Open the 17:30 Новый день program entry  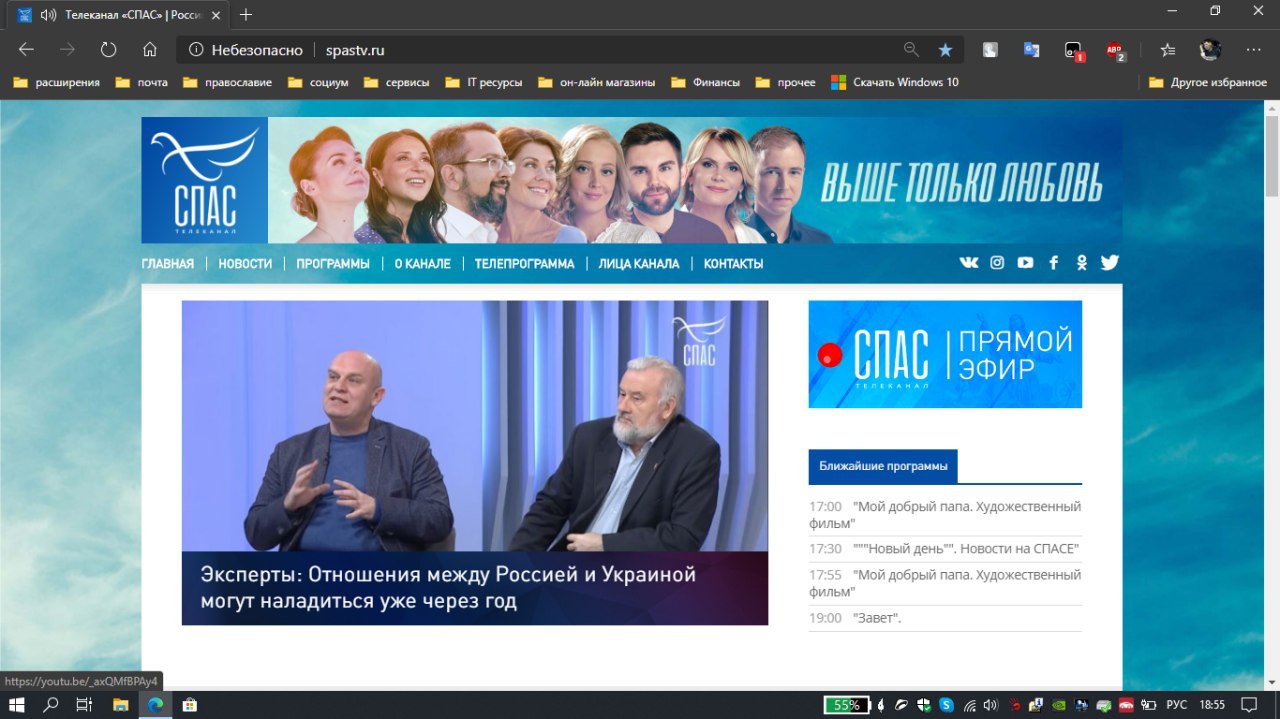tap(945, 548)
